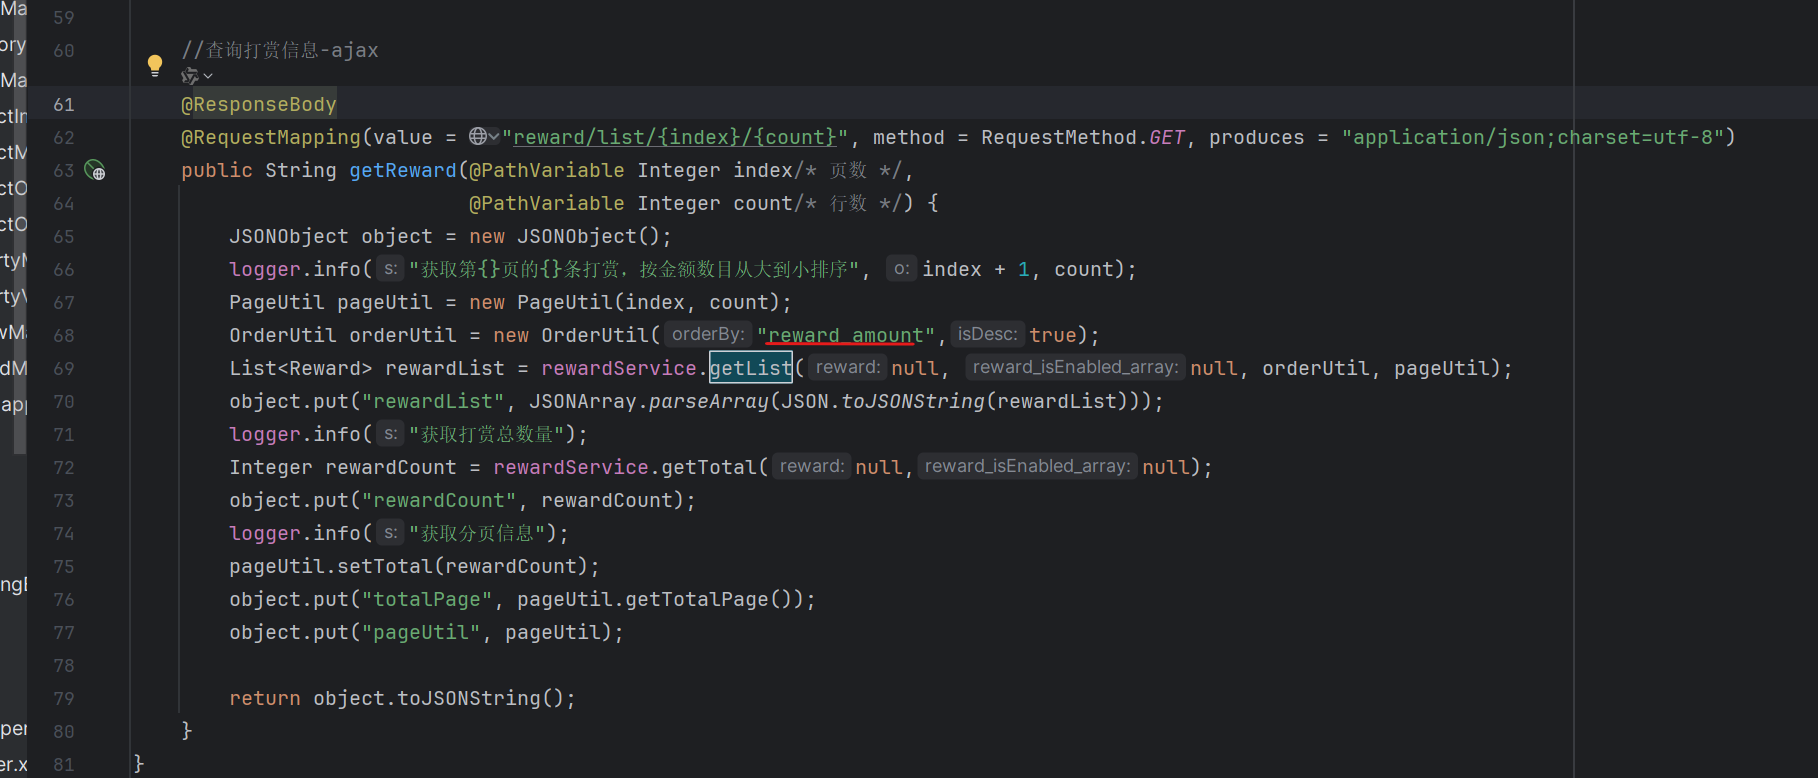Click the orderBy: inlay hint
Image resolution: width=1818 pixels, height=778 pixels.
pyautogui.click(x=708, y=334)
